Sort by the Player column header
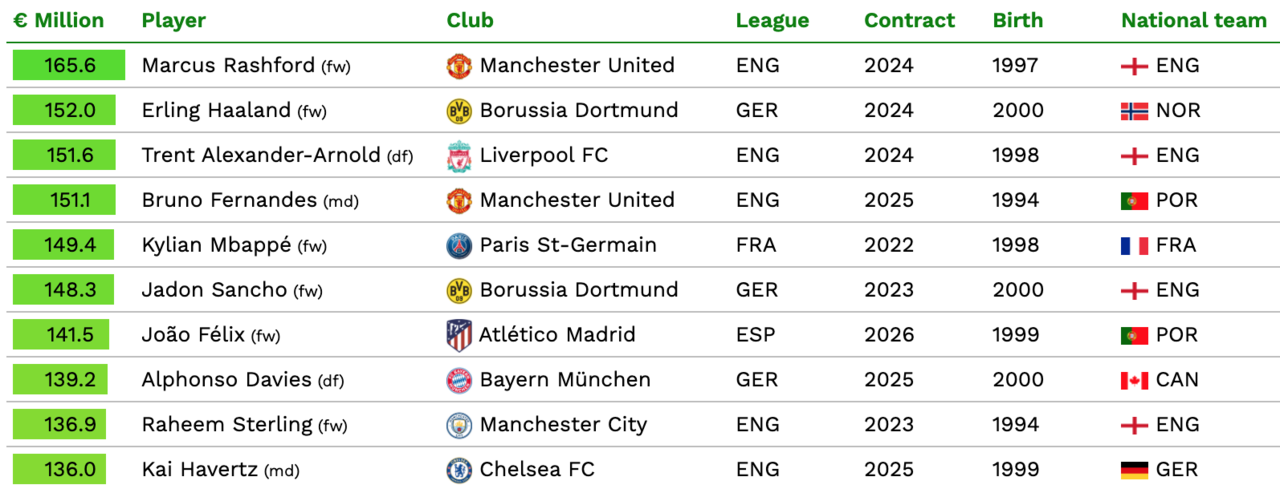The image size is (1280, 489). coord(174,20)
